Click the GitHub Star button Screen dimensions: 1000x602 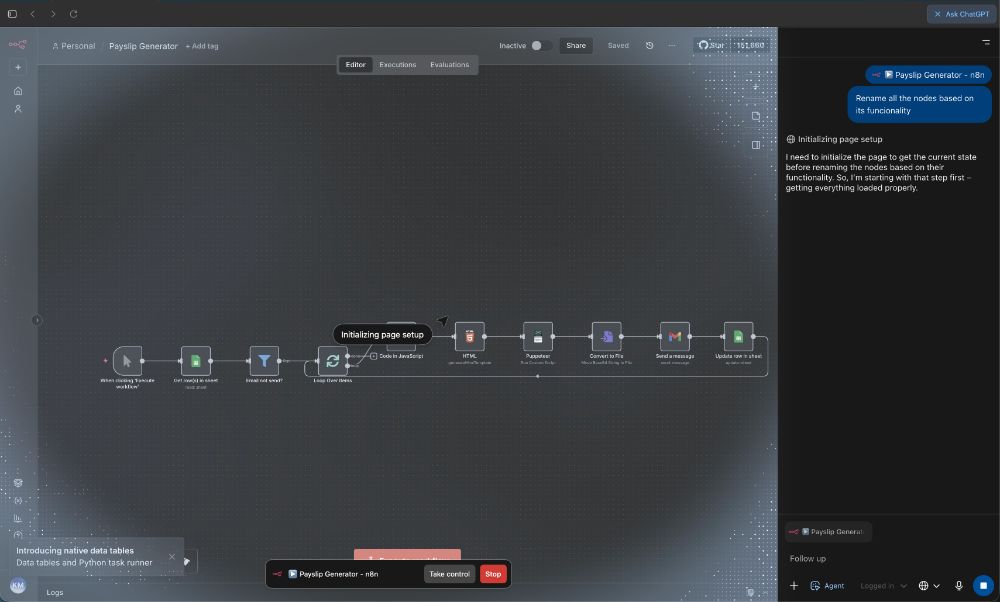[x=711, y=45]
